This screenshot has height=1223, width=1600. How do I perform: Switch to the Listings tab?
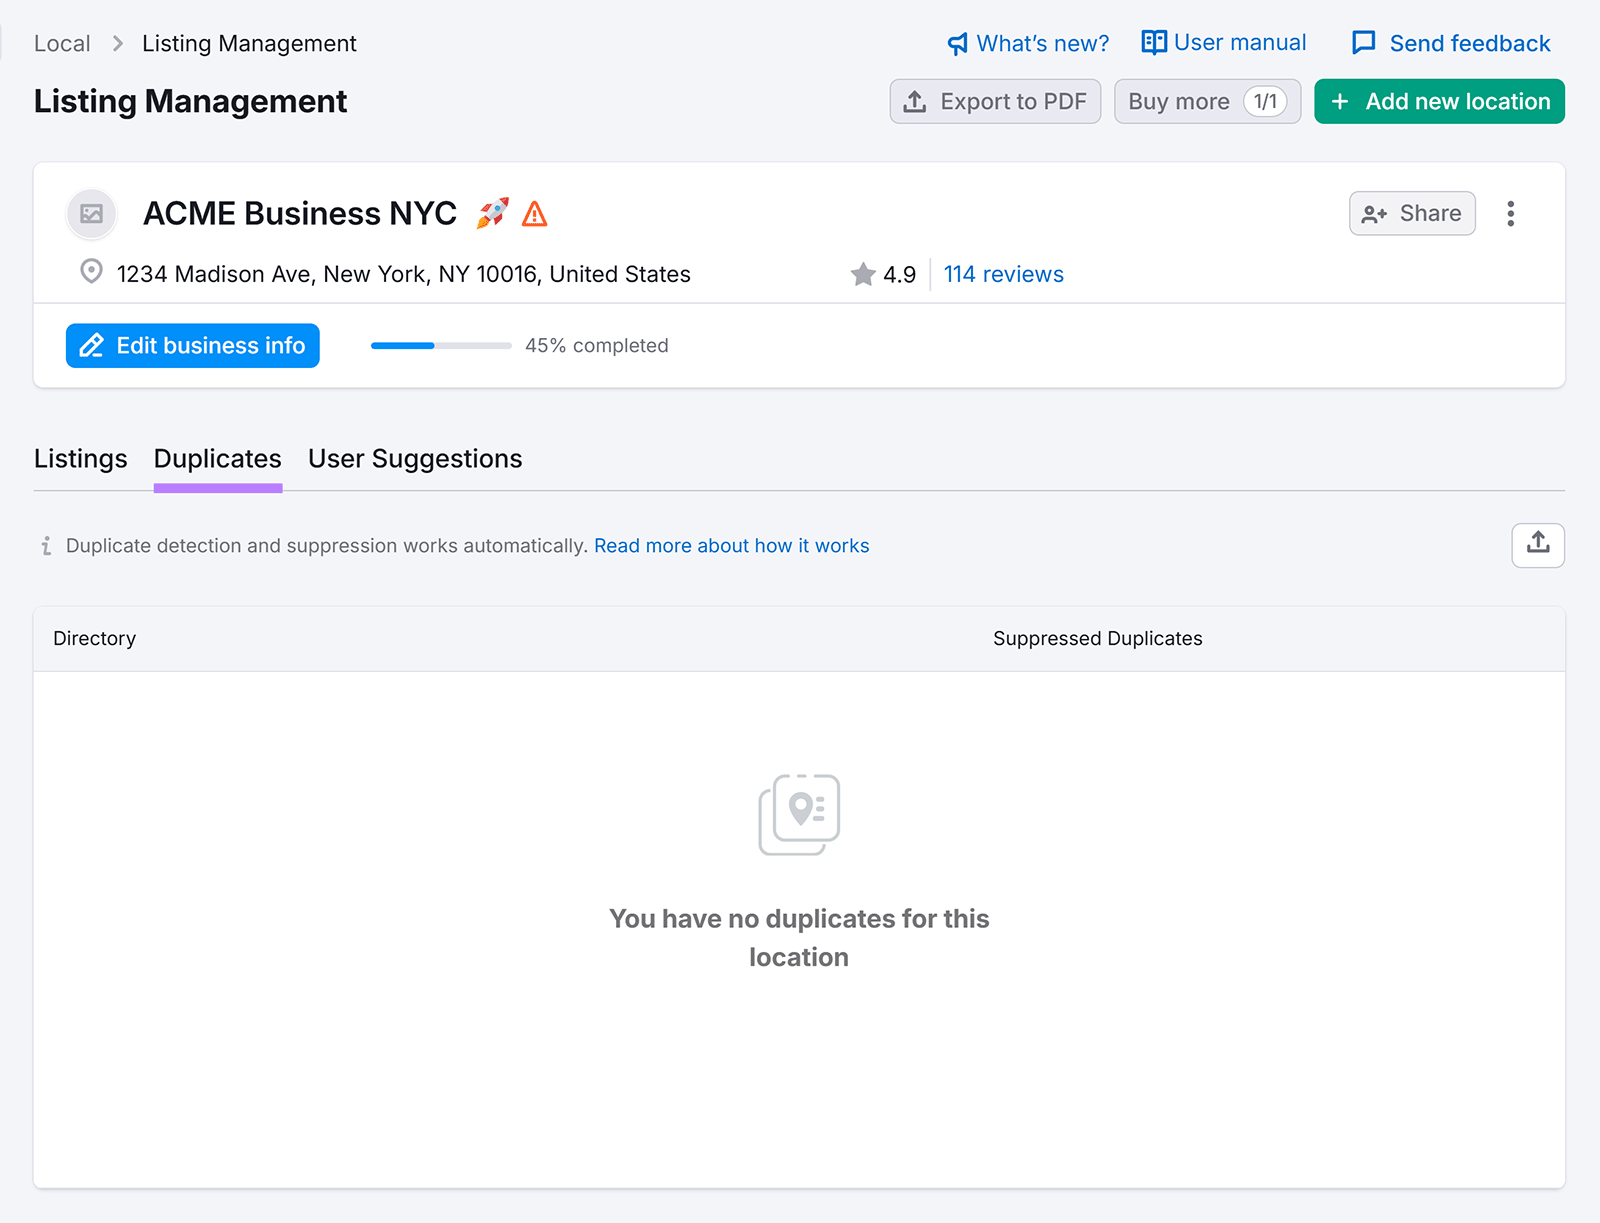pyautogui.click(x=80, y=459)
